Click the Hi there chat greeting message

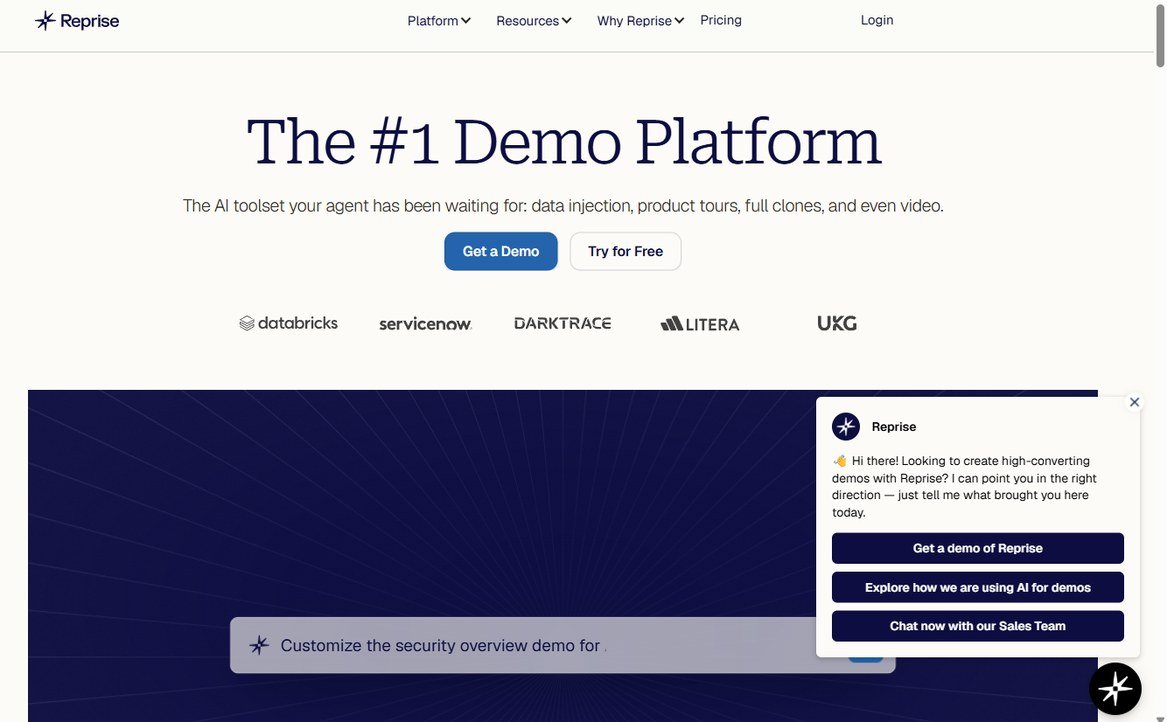(965, 486)
